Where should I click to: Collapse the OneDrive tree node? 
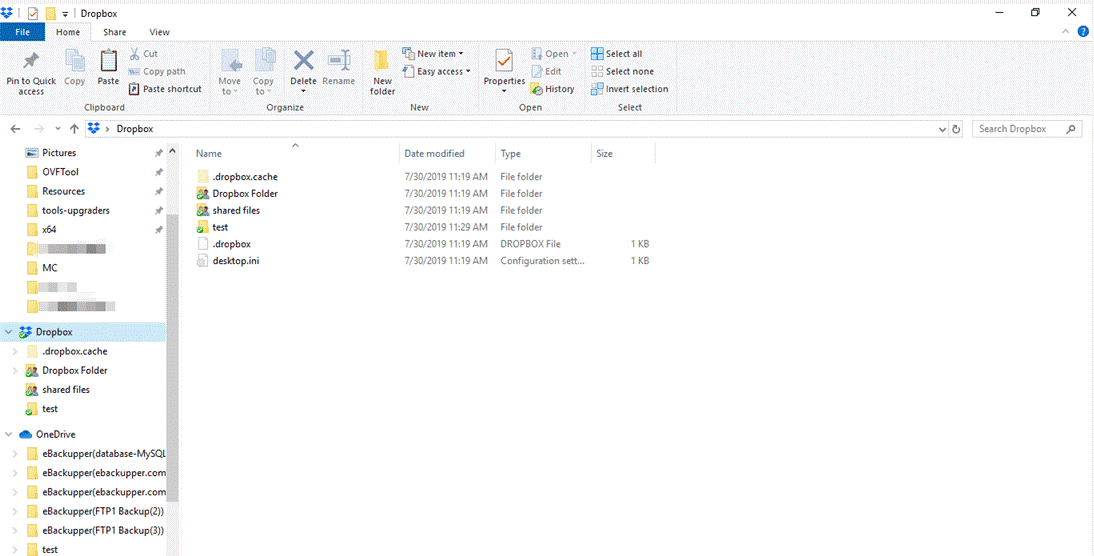8,435
